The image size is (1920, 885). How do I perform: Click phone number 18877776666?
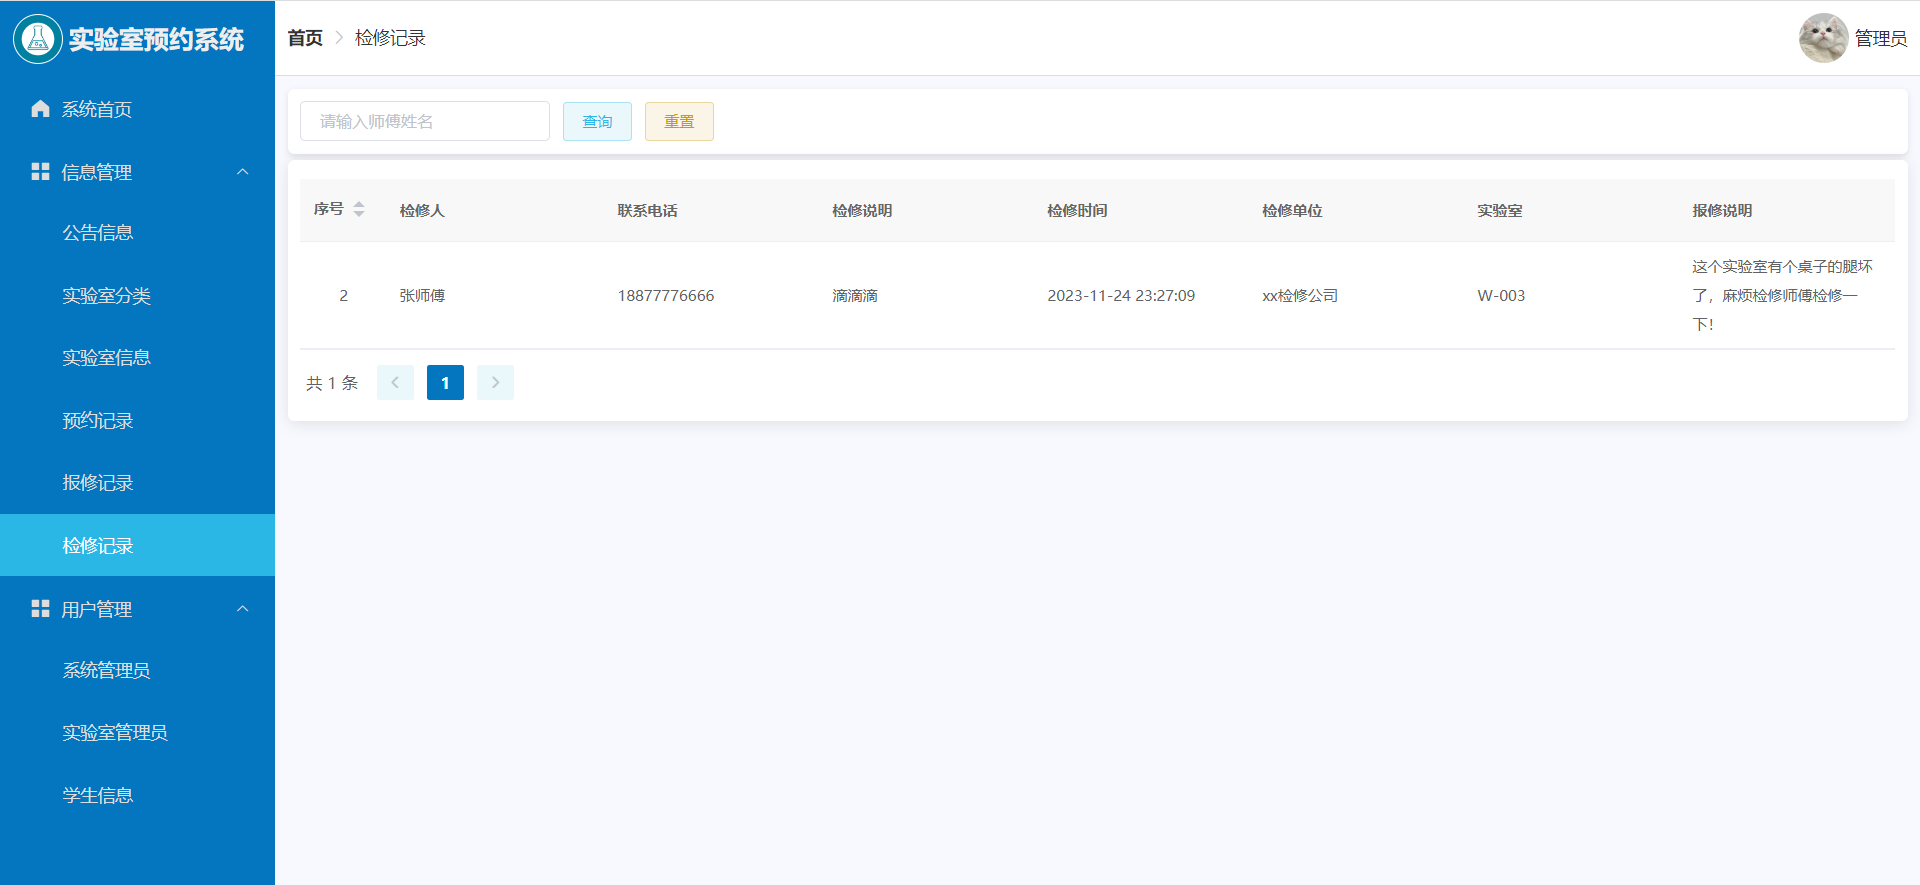coord(666,295)
